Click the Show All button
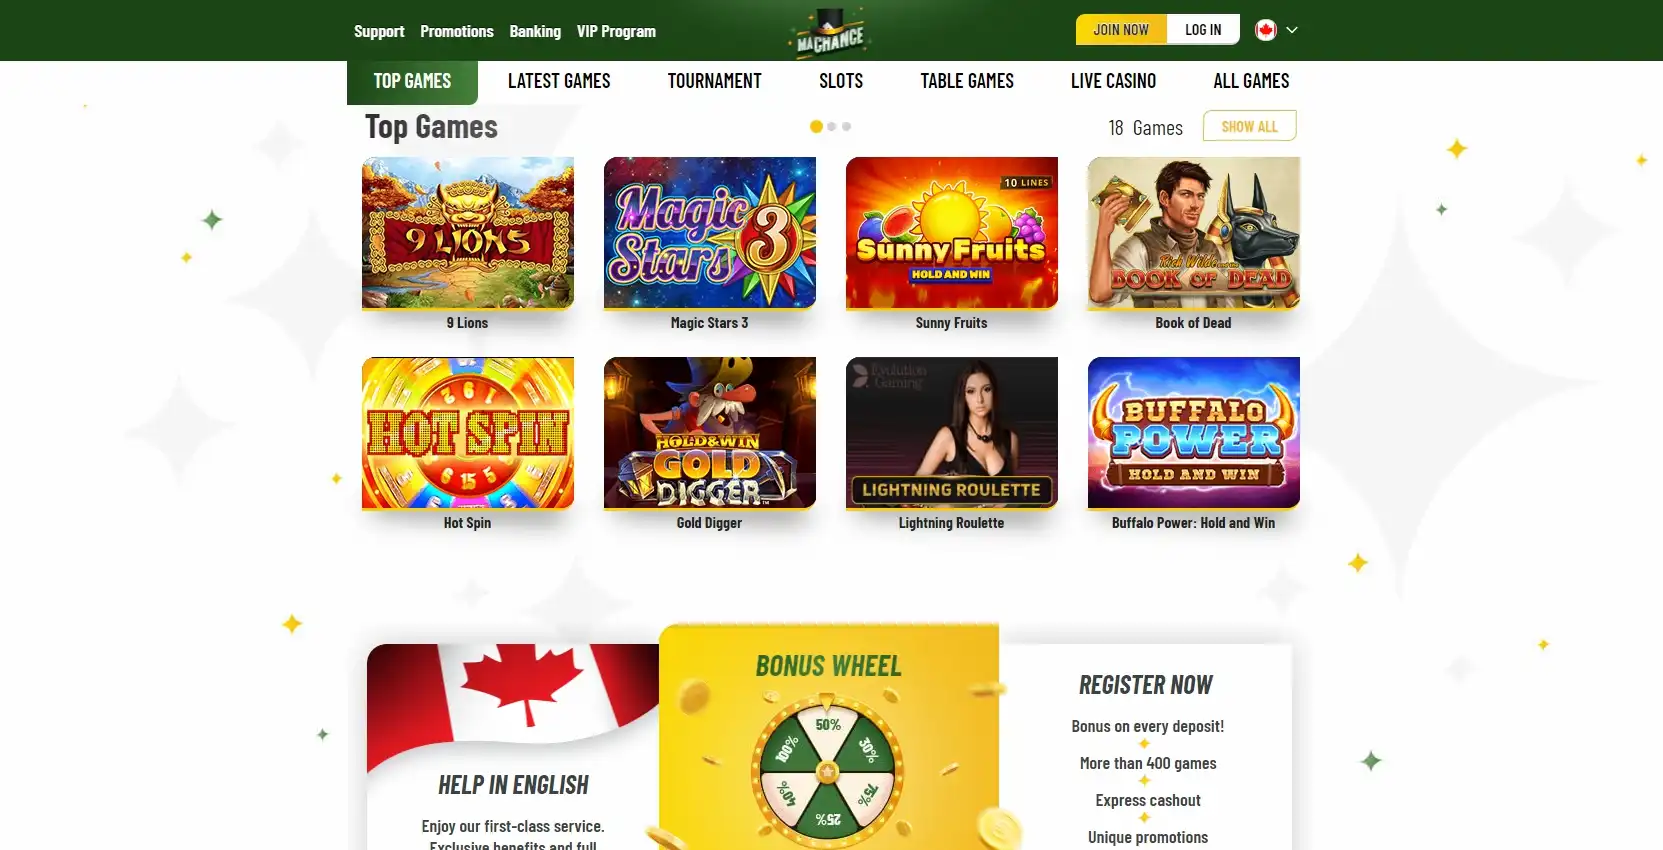Viewport: 1663px width, 850px height. 1250,126
